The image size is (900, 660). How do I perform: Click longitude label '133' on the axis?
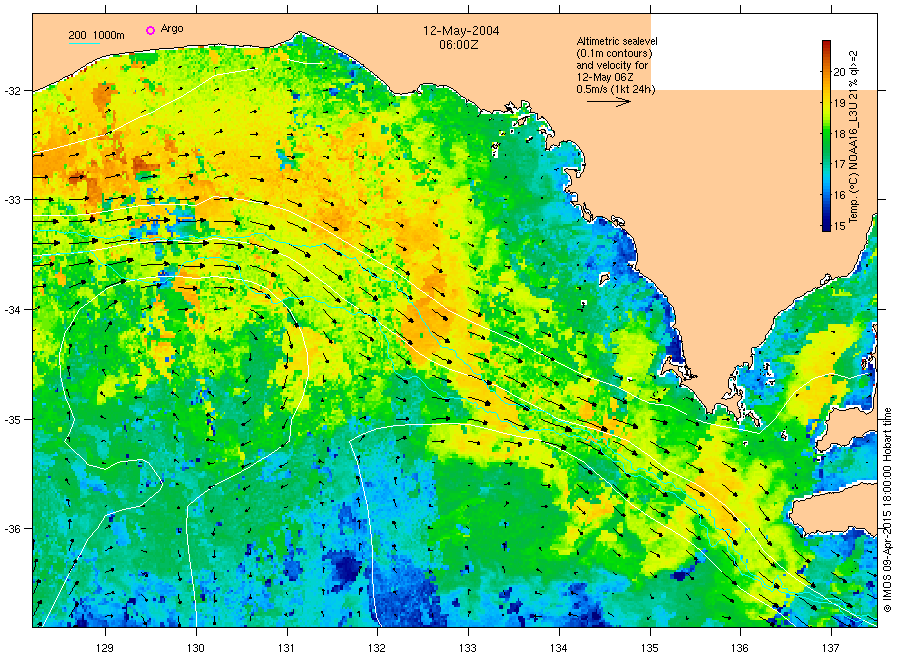coord(468,648)
